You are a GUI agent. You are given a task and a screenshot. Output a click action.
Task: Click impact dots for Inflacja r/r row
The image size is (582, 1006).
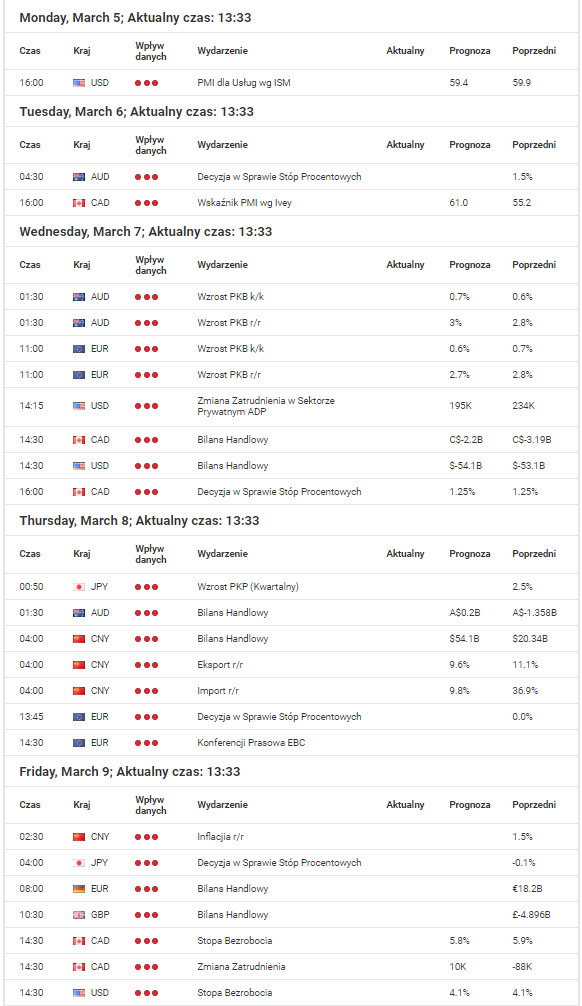(146, 837)
